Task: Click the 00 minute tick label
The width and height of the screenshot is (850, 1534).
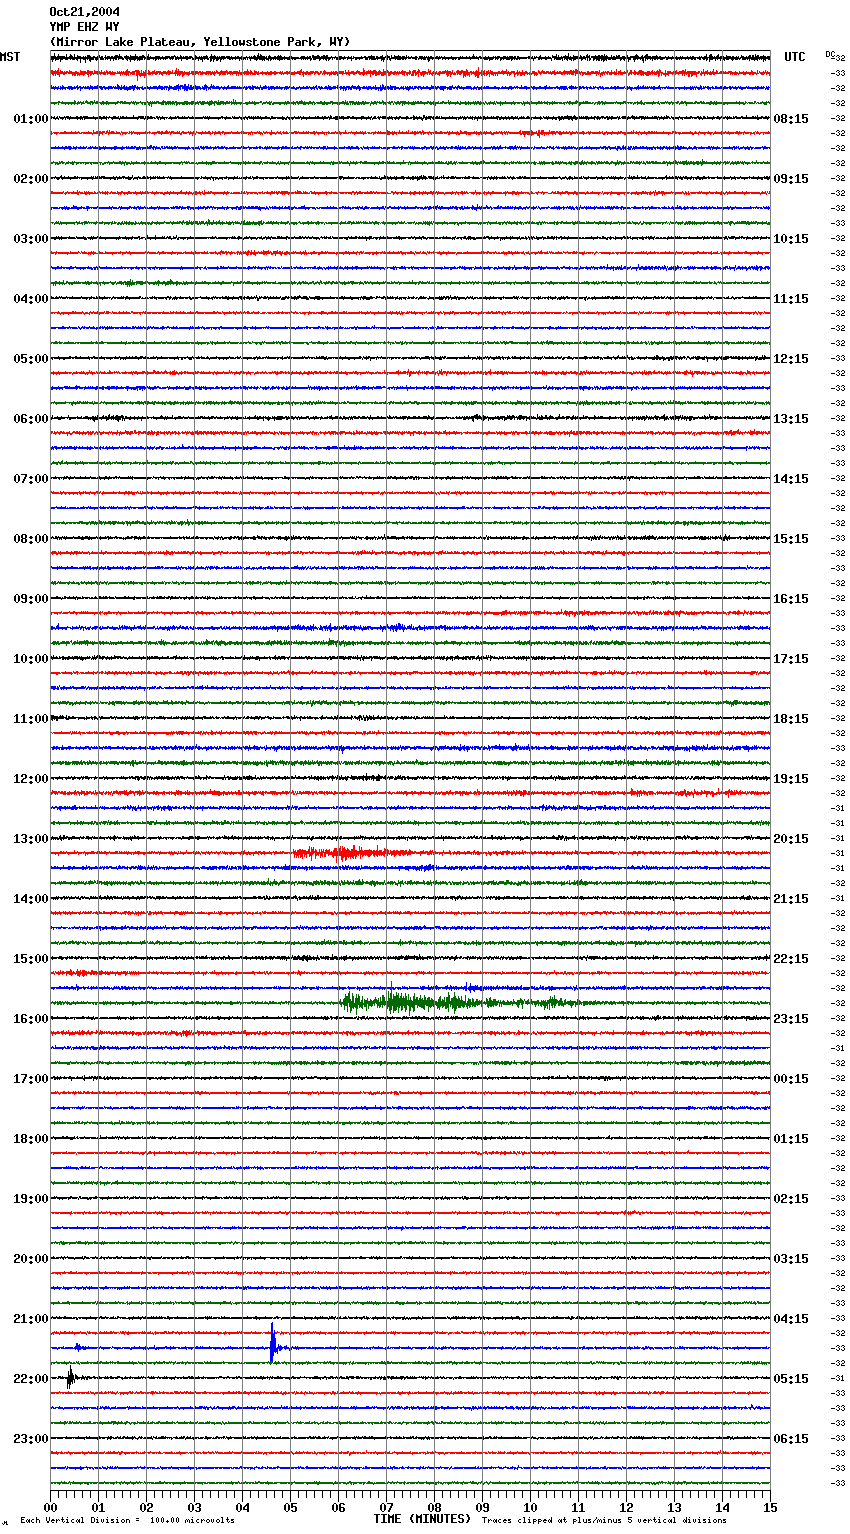Action: [x=51, y=1507]
